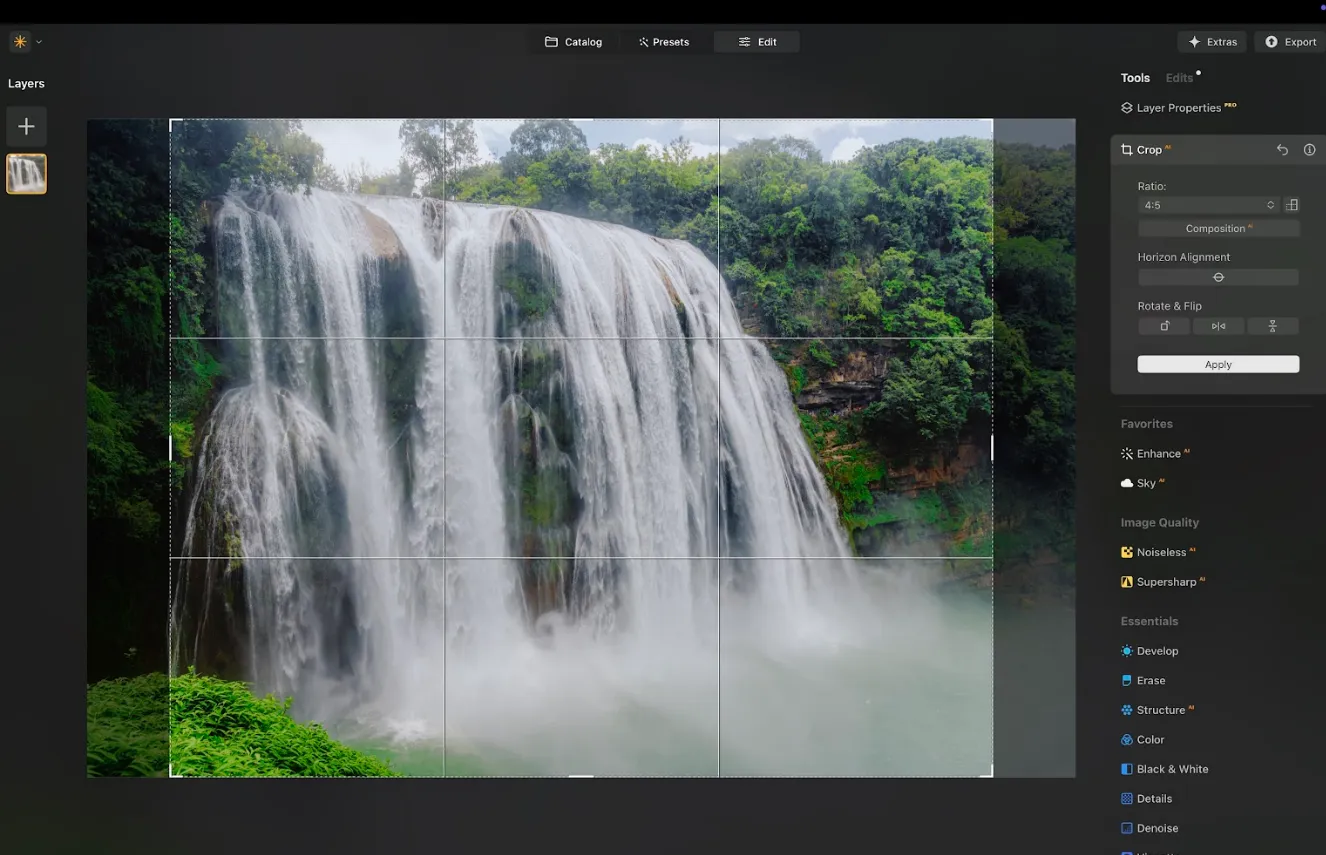Open the Enhance AI tool
Viewport: 1326px width, 855px height.
click(x=1158, y=454)
